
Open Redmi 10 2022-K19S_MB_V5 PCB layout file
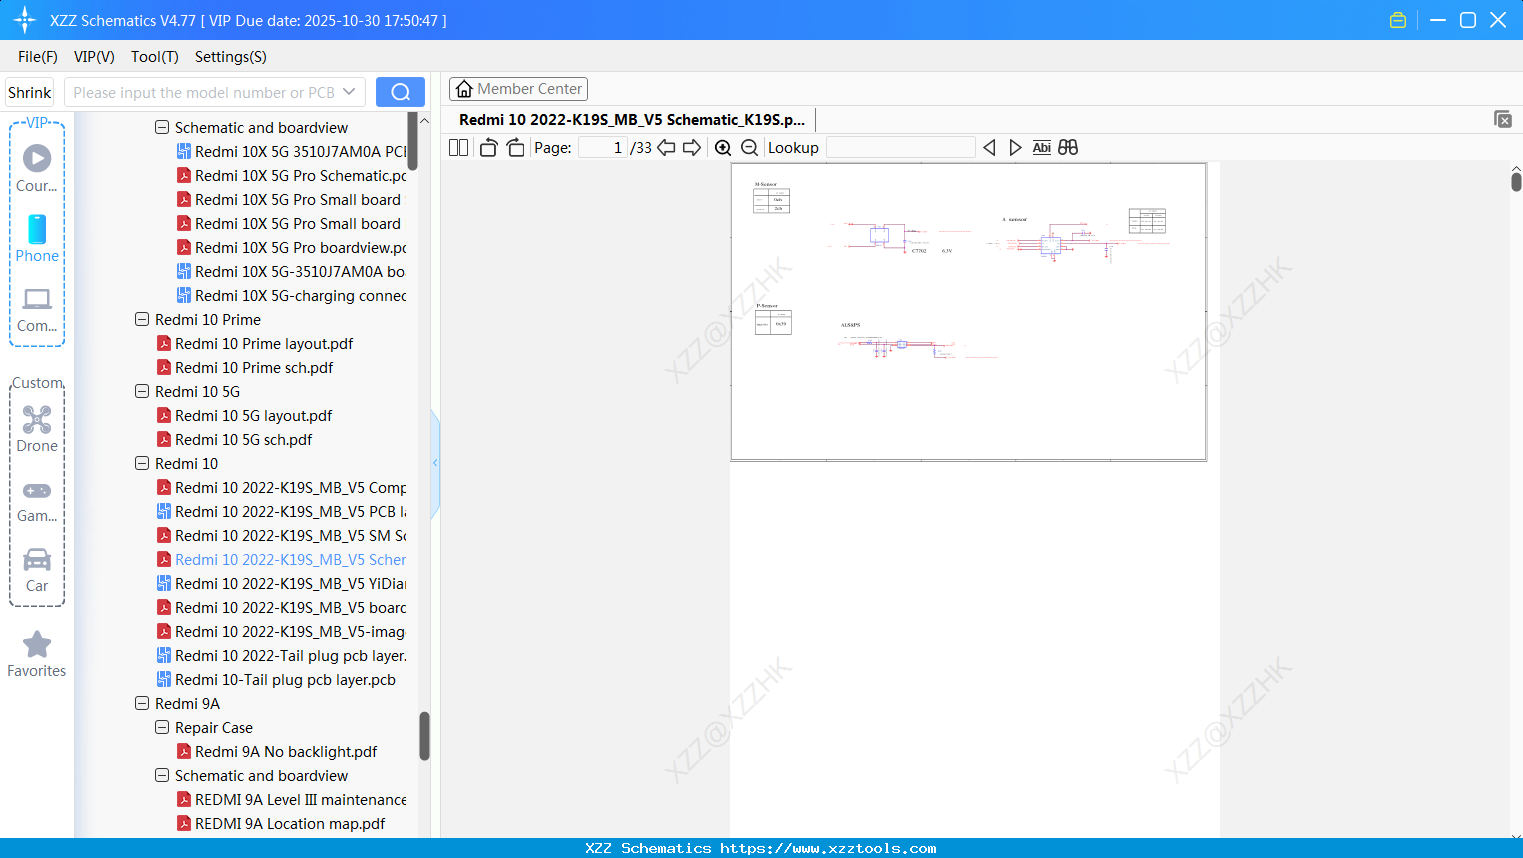[x=282, y=511]
